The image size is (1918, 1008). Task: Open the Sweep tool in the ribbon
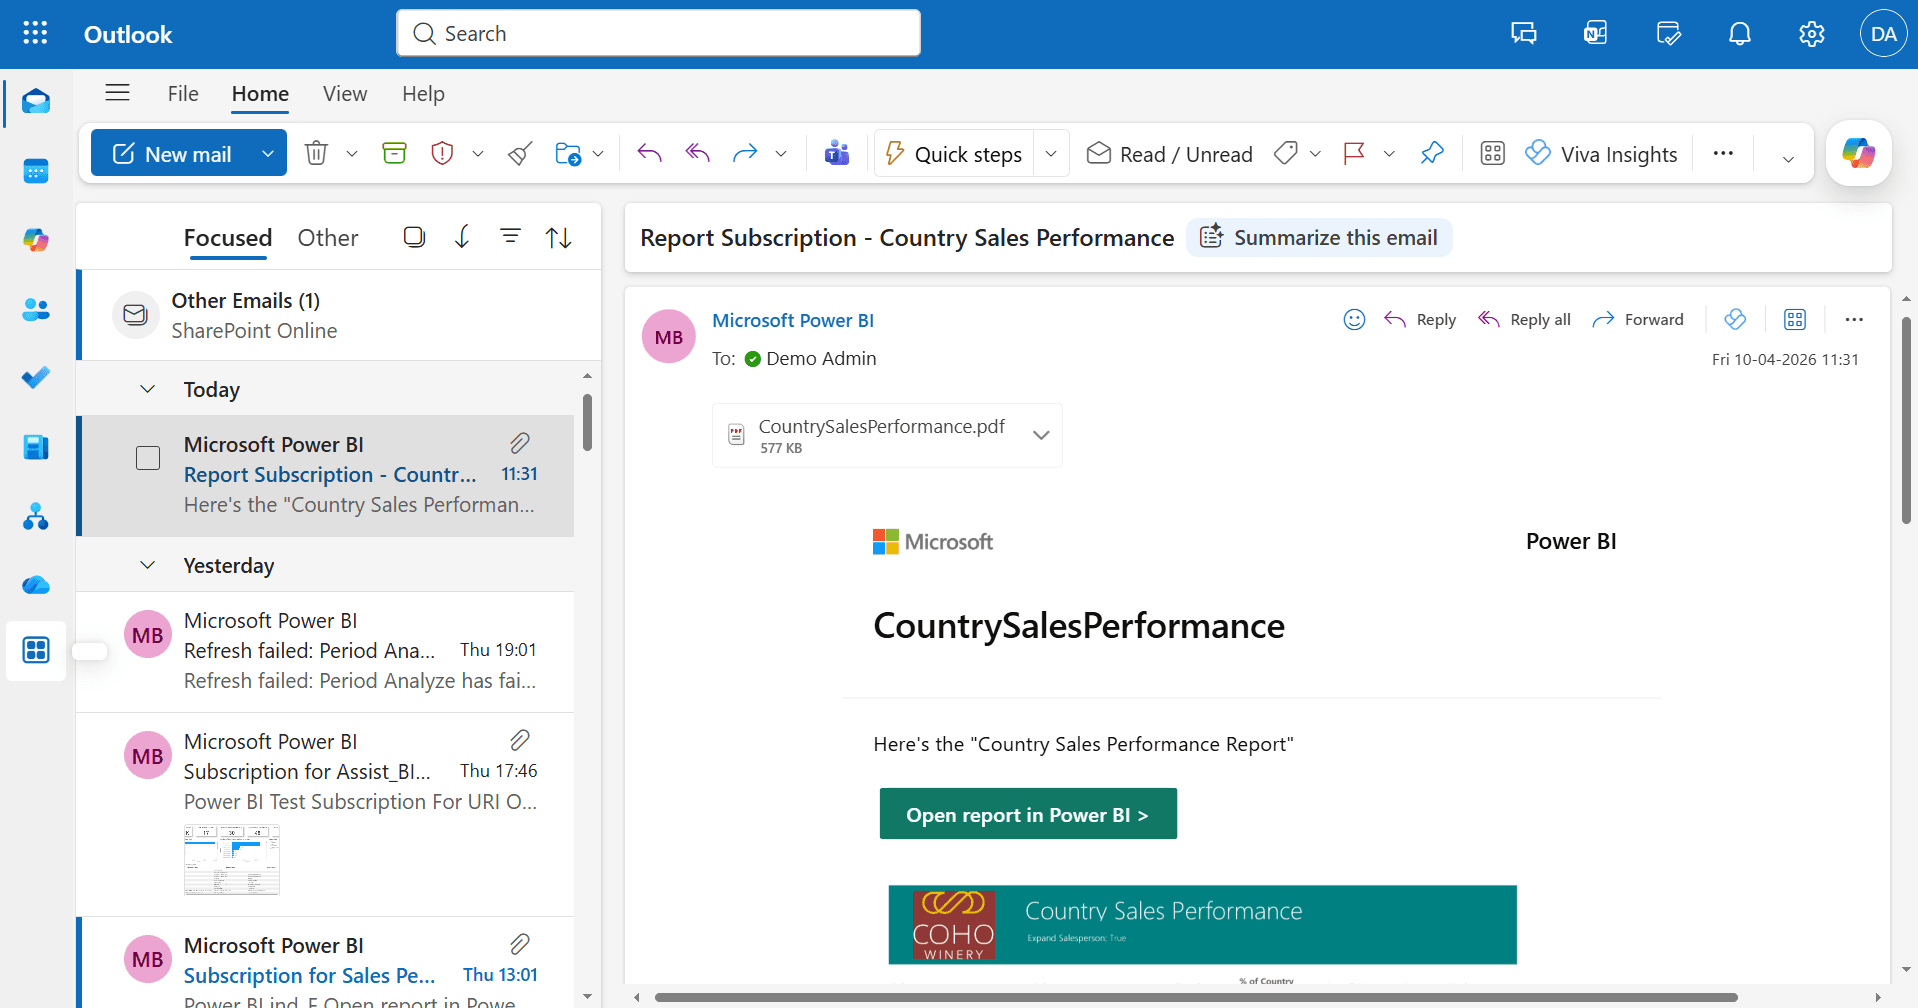click(518, 153)
